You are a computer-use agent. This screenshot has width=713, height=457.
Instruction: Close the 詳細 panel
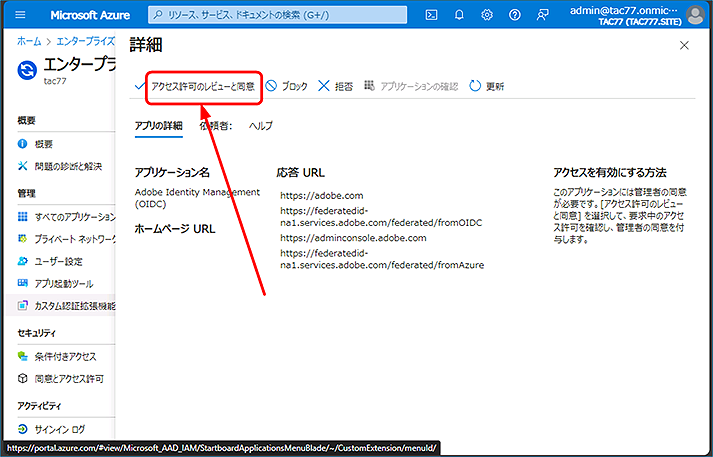[x=684, y=45]
